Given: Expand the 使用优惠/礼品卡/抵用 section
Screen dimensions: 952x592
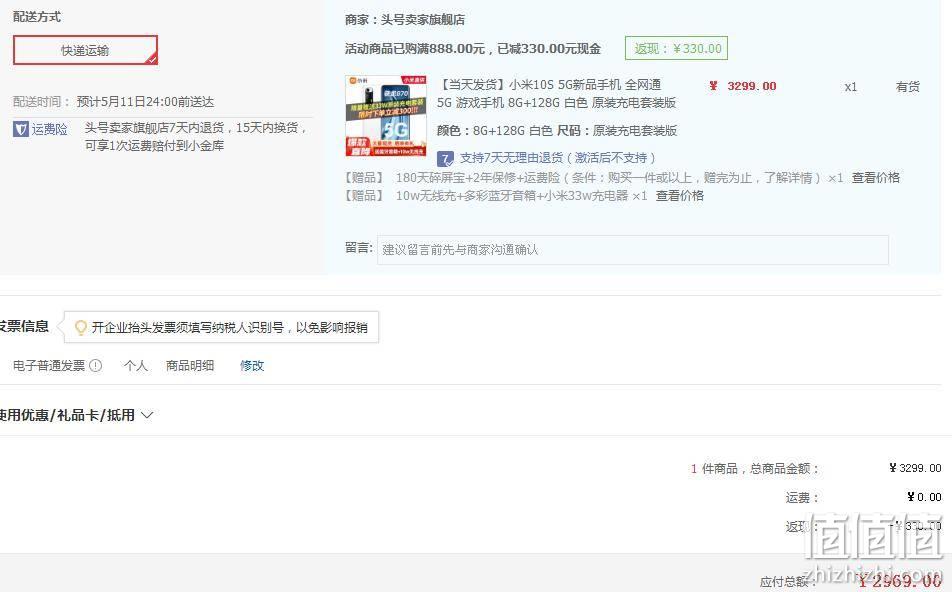Looking at the screenshot, I should [76, 415].
